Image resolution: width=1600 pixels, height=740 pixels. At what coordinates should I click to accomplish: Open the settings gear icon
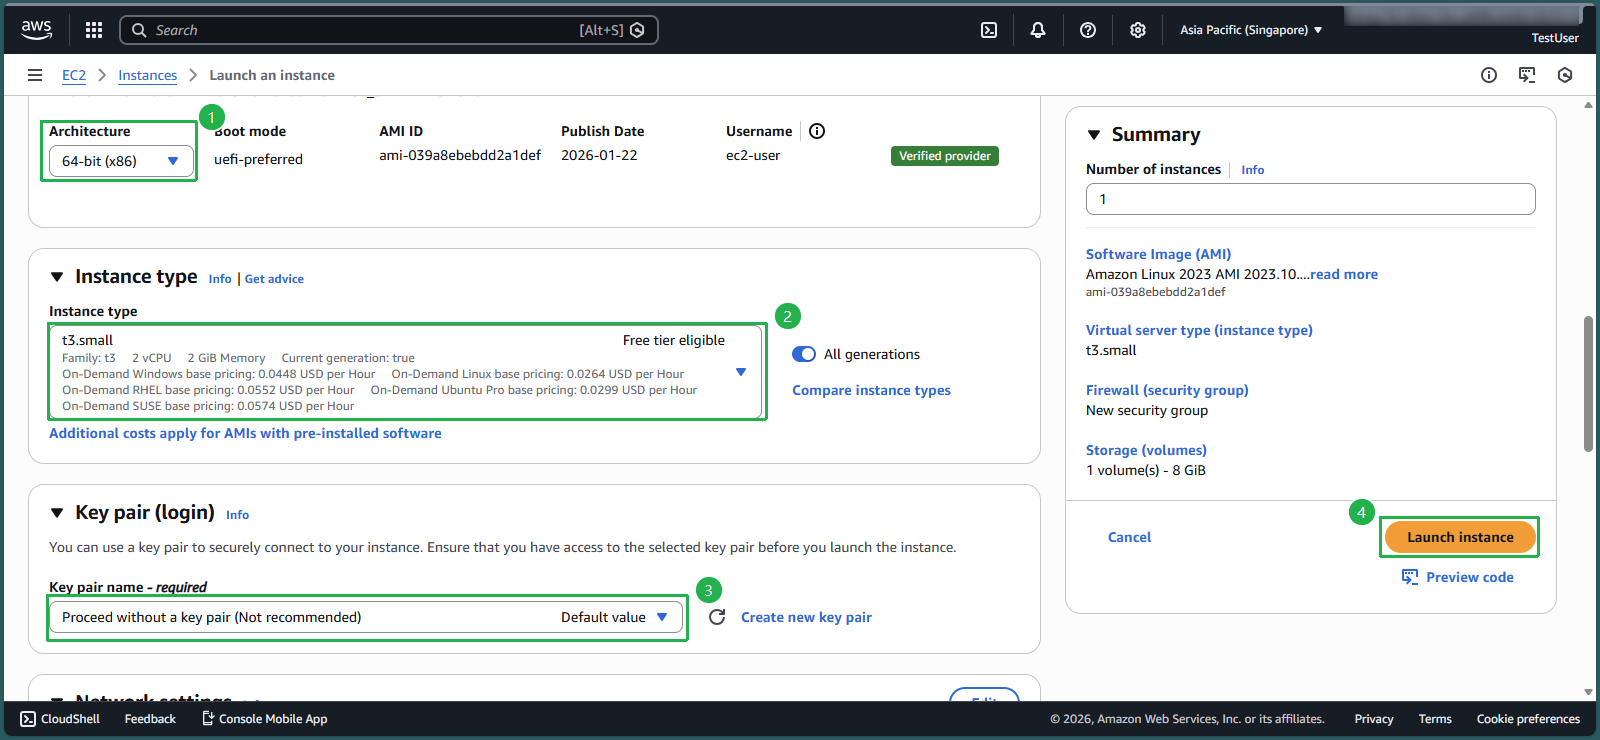1138,30
